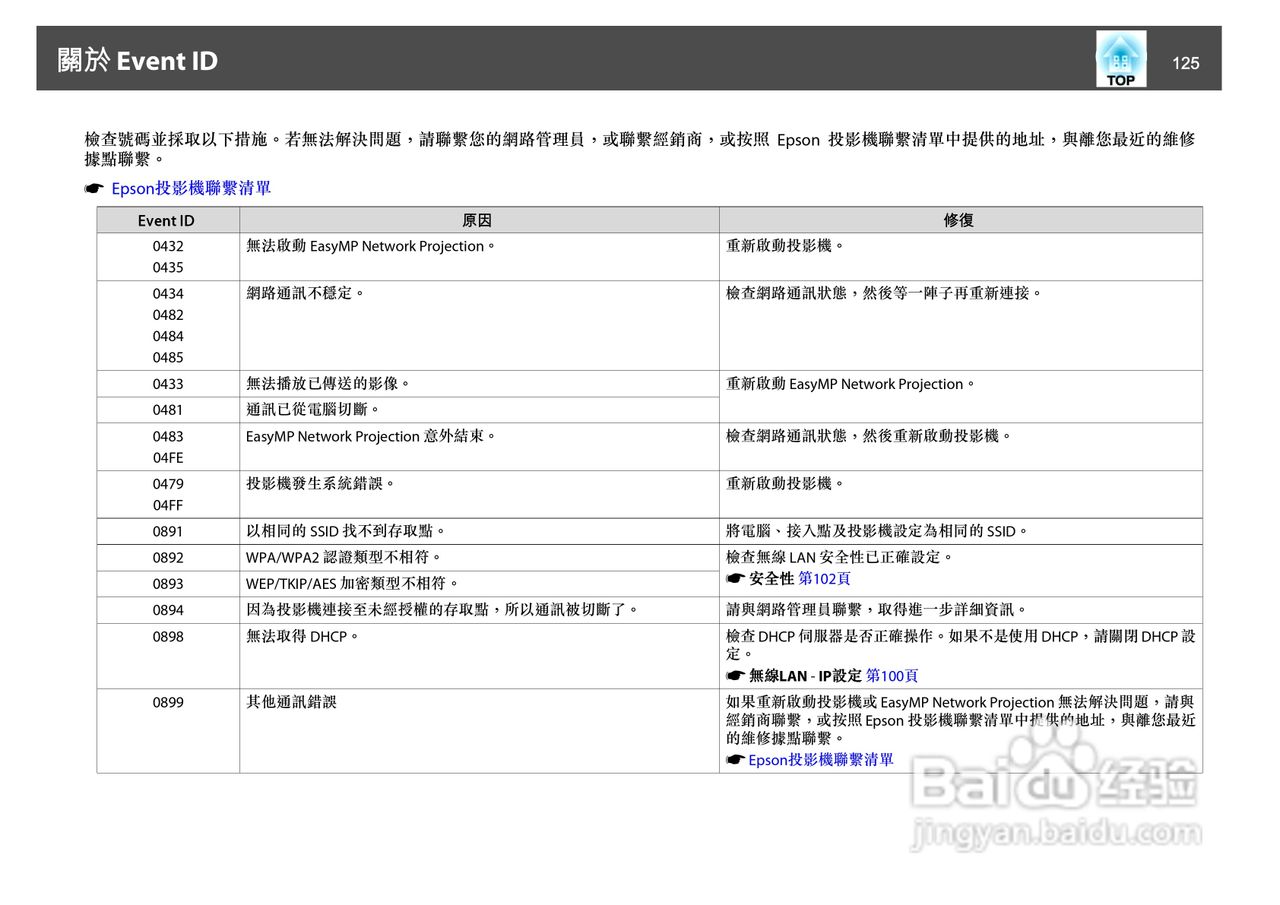This screenshot has width=1280, height=905.
Task: Click the 0891 SSID error row
Action: pyautogui.click(x=400, y=531)
